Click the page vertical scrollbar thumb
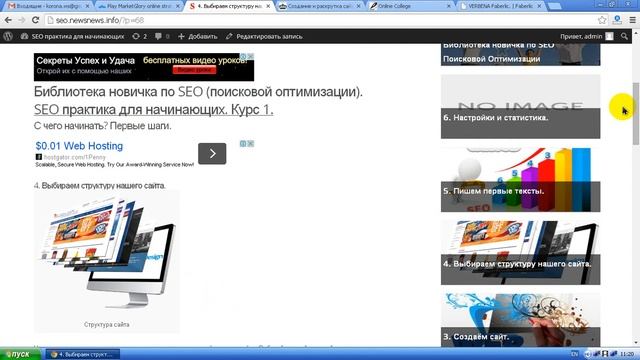Image resolution: width=640 pixels, height=360 pixels. 636,113
